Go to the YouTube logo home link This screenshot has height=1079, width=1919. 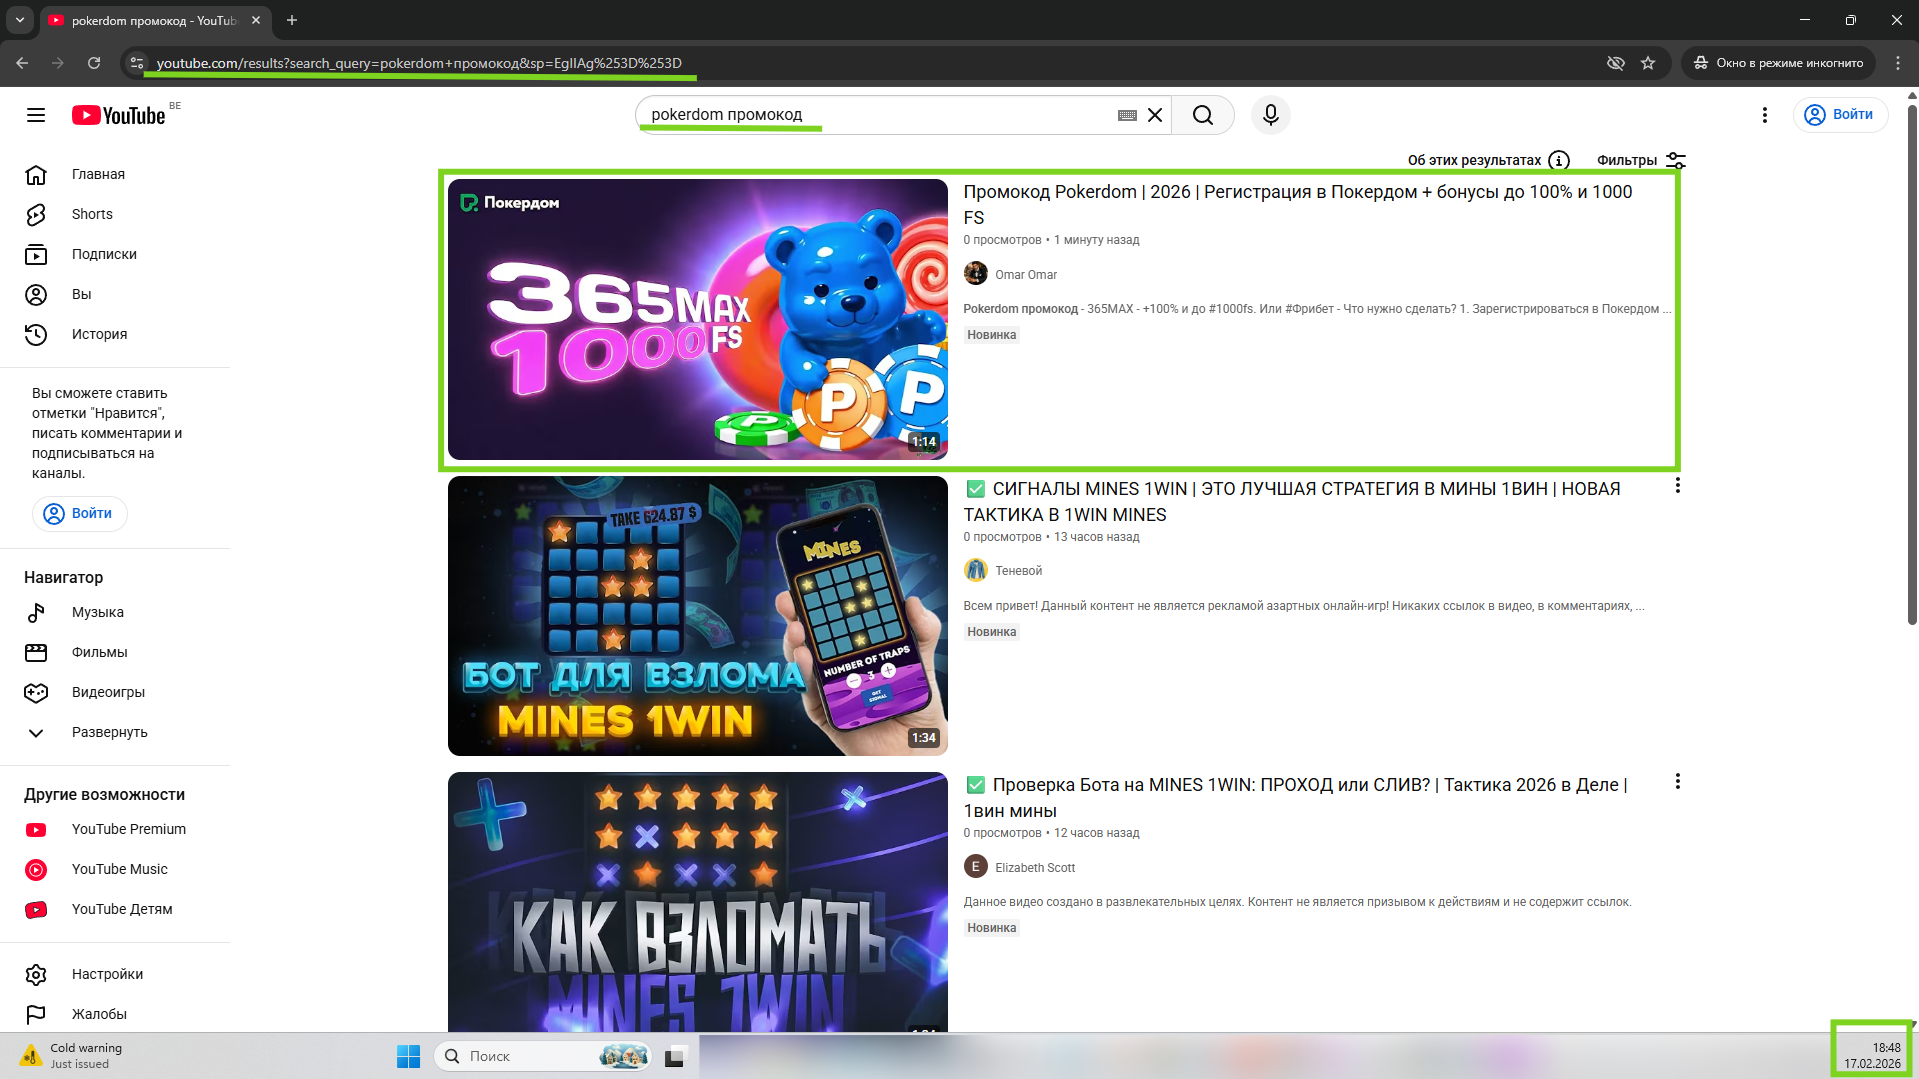[x=118, y=115]
